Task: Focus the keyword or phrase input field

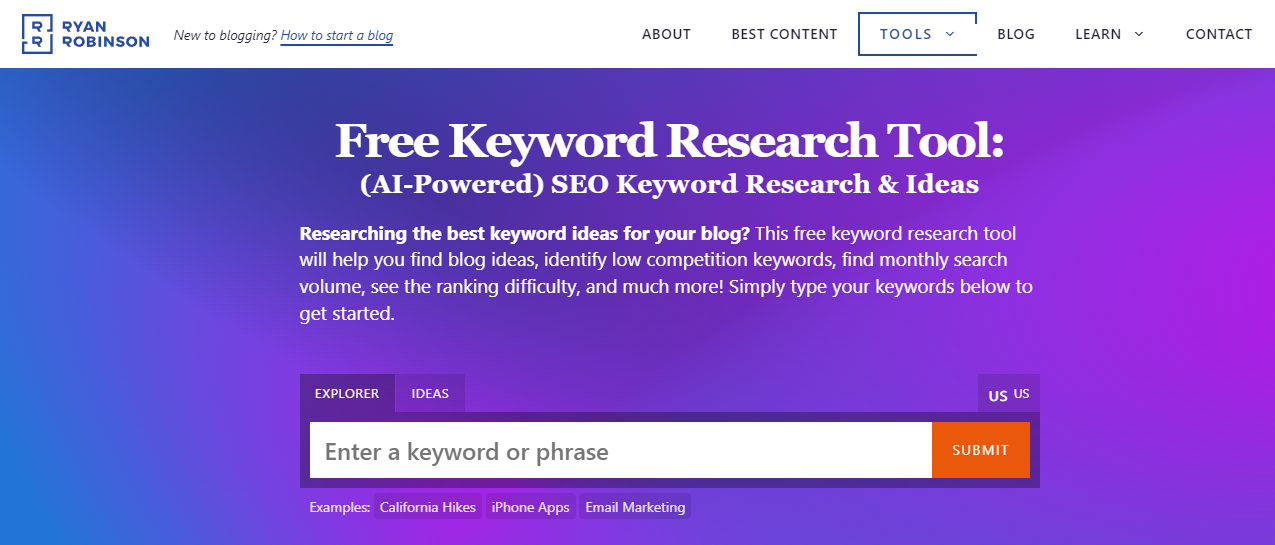Action: 621,451
